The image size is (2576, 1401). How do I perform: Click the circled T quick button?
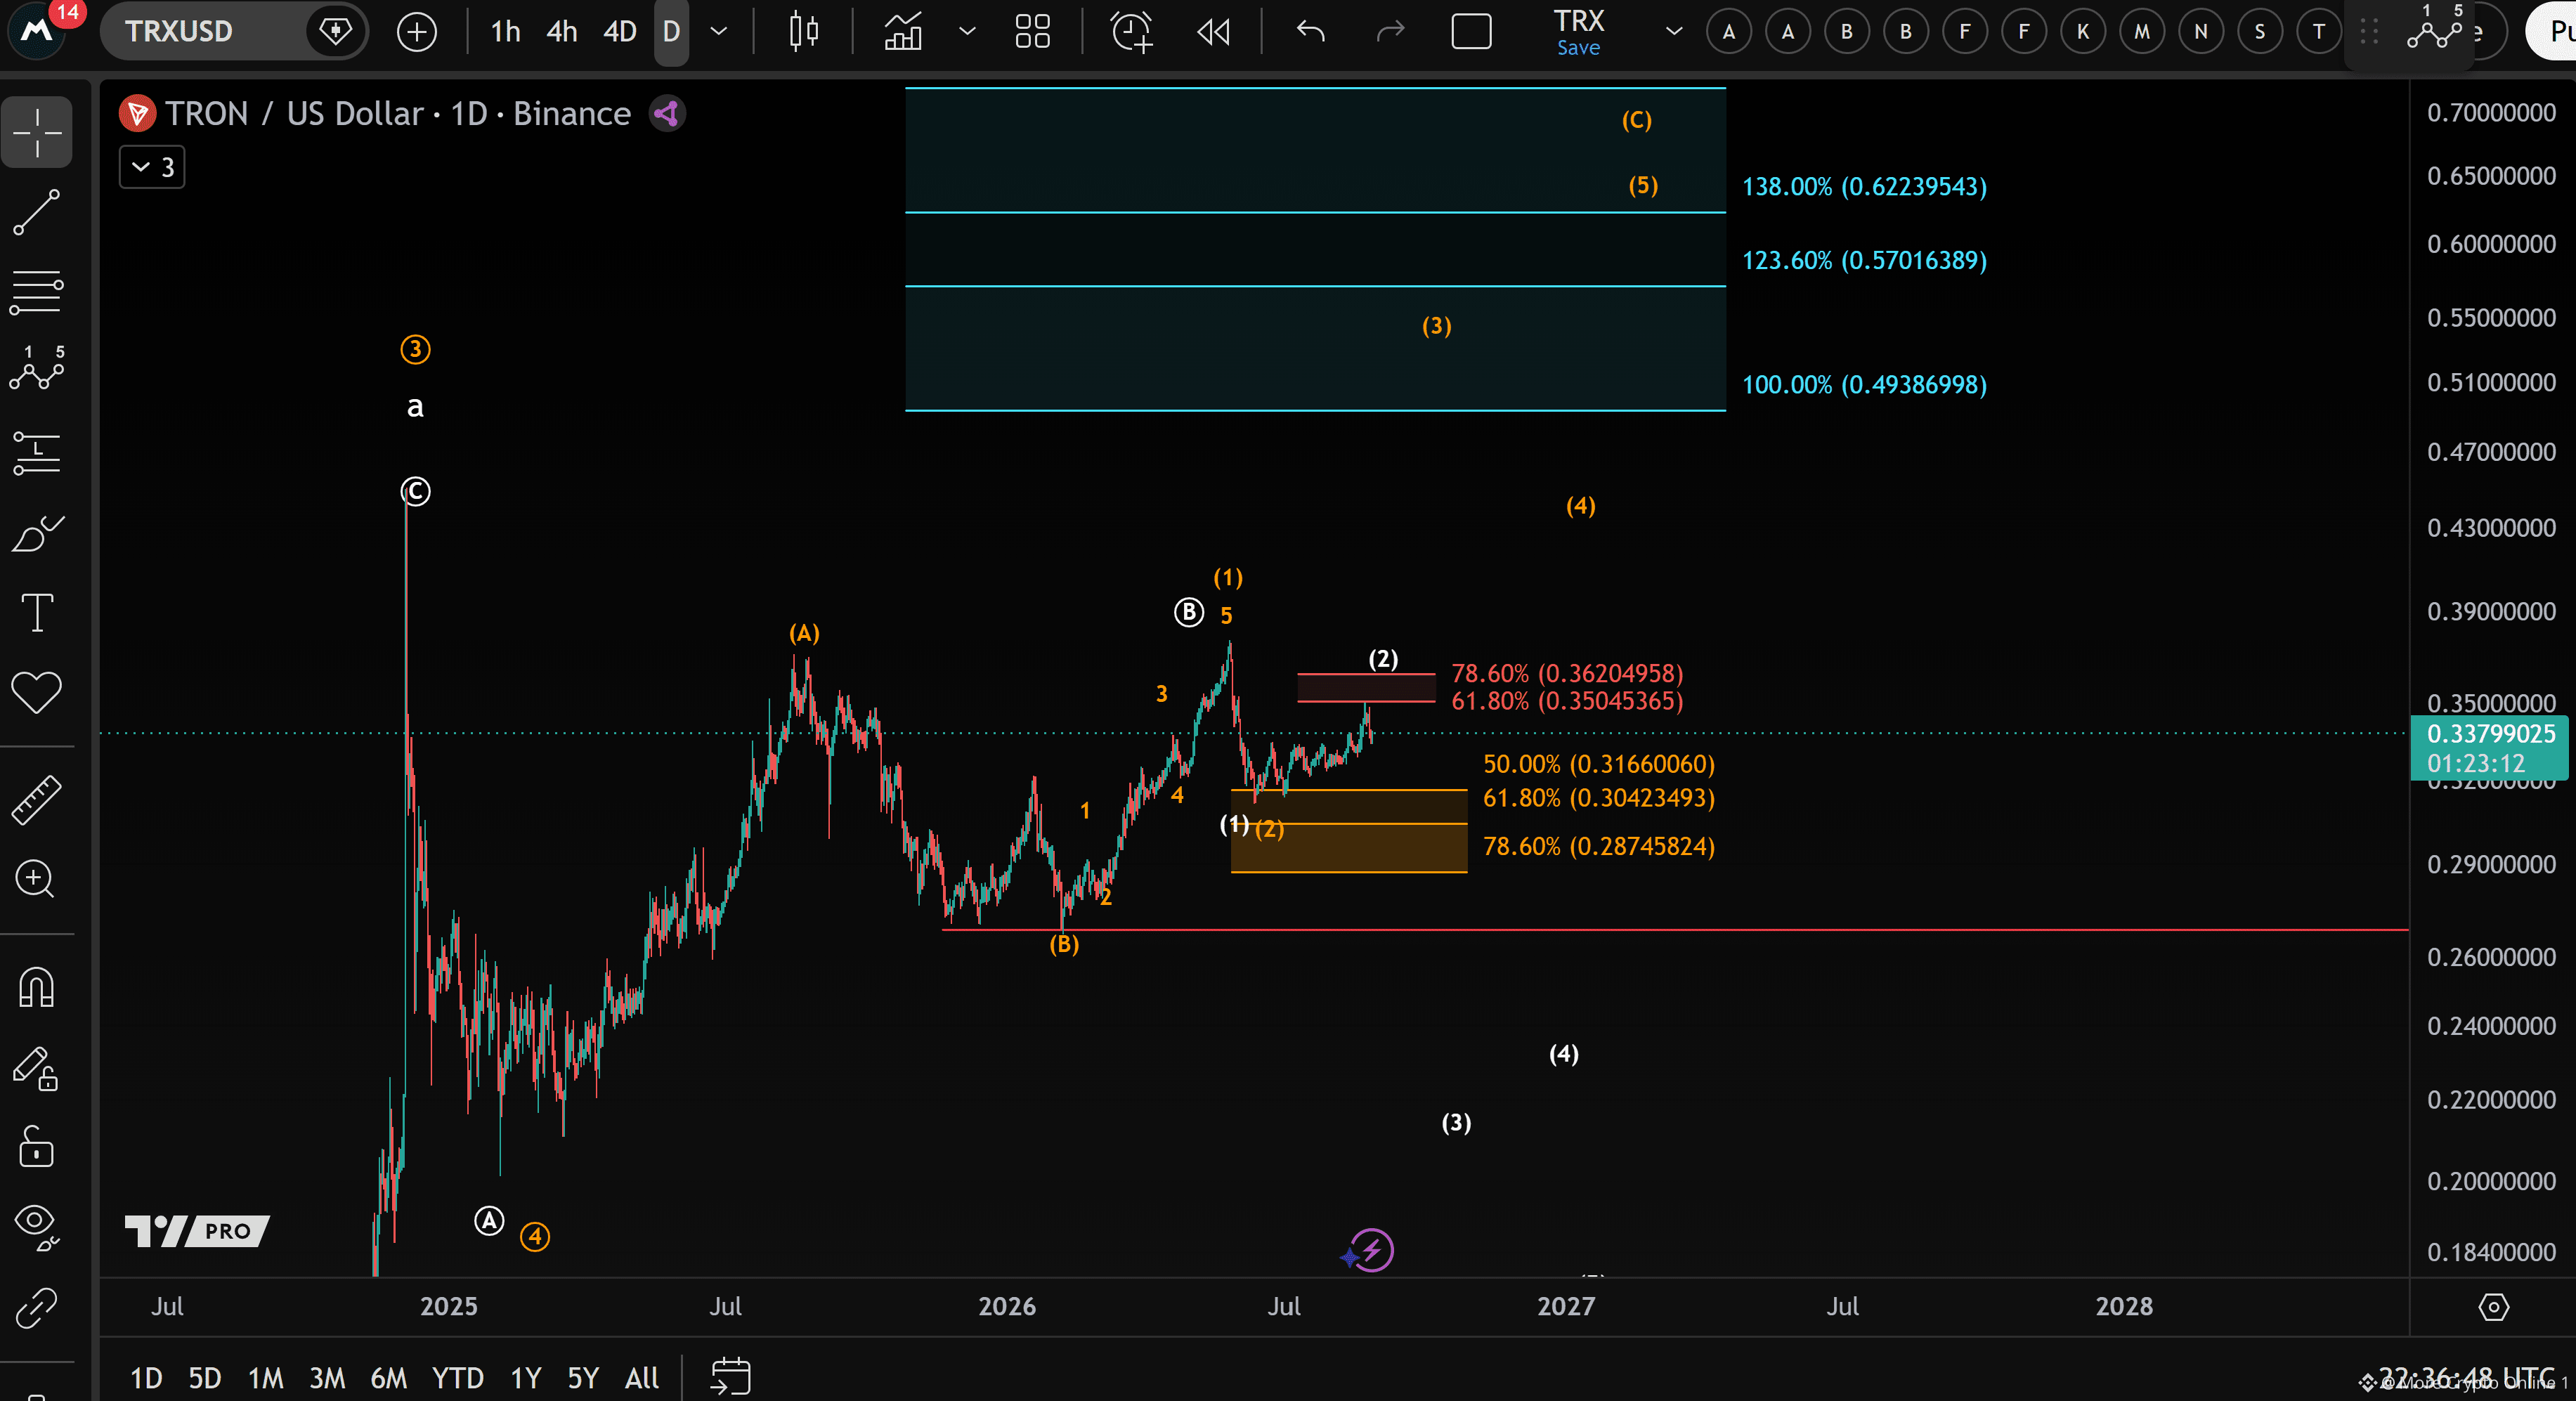click(x=2319, y=32)
